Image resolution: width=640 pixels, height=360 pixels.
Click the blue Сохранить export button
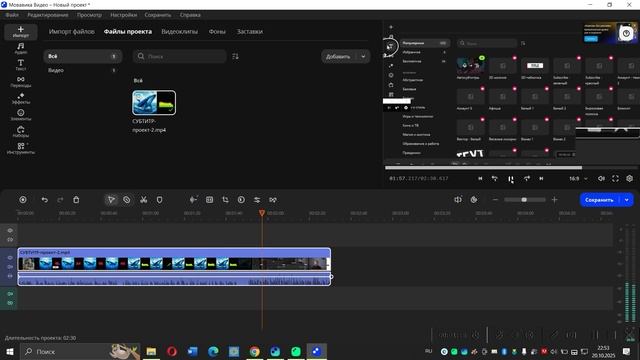[x=600, y=200]
